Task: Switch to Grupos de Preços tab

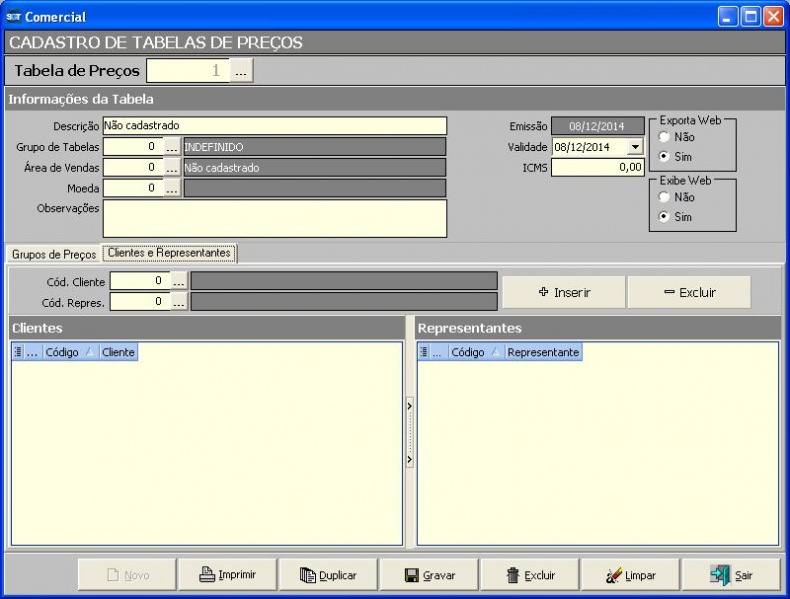Action: point(54,254)
